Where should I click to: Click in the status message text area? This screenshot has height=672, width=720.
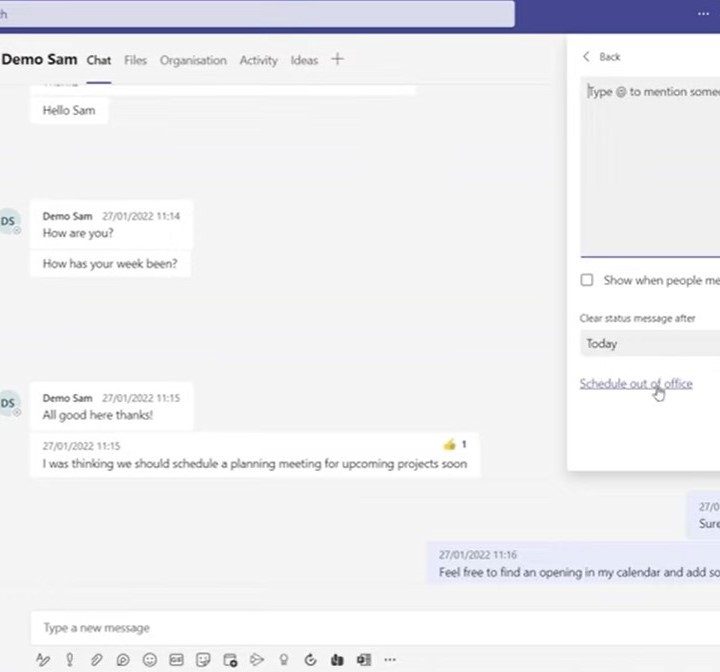click(650, 168)
